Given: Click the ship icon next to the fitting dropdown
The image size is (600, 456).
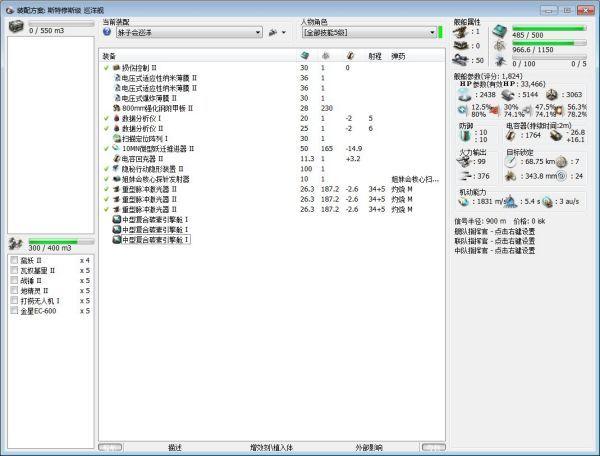Looking at the screenshot, I should 272,32.
